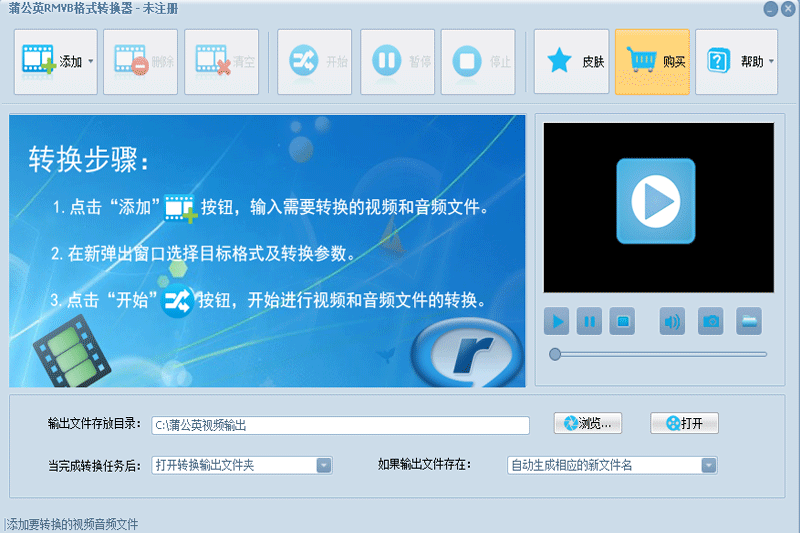Pause conversion with the 暂停 button
Viewport: 800px width, 533px height.
397,62
